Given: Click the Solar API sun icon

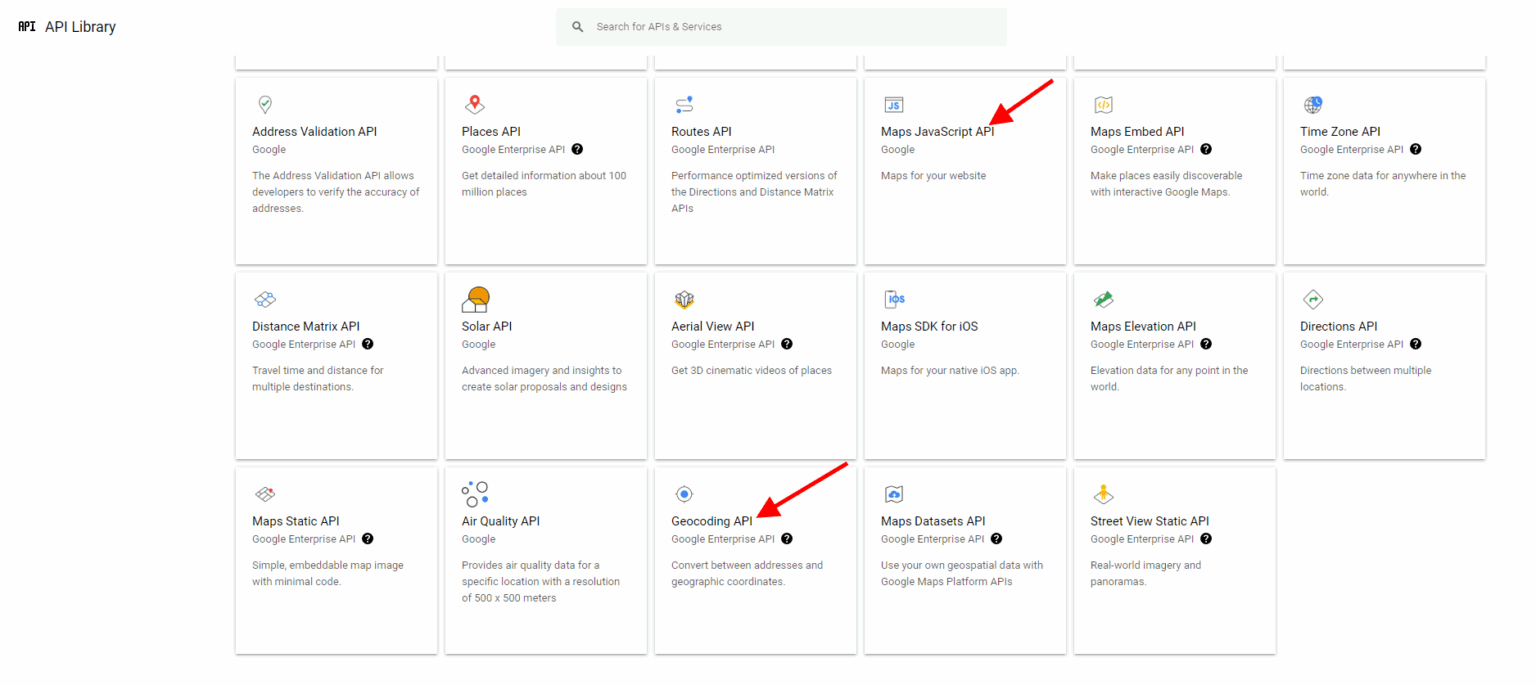Looking at the screenshot, I should pyautogui.click(x=474, y=298).
